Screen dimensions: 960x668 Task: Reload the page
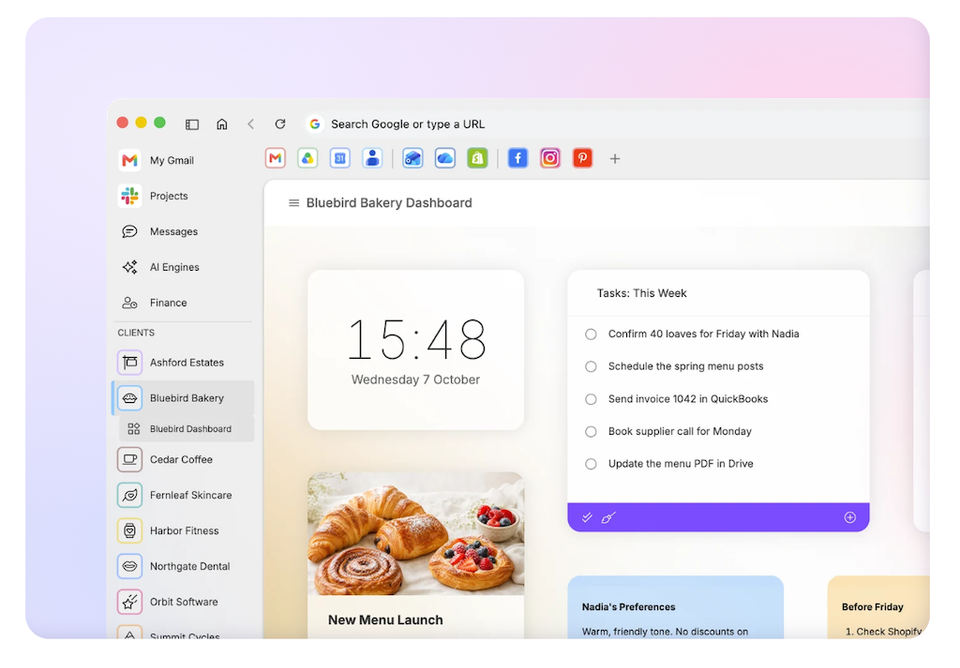click(x=280, y=124)
